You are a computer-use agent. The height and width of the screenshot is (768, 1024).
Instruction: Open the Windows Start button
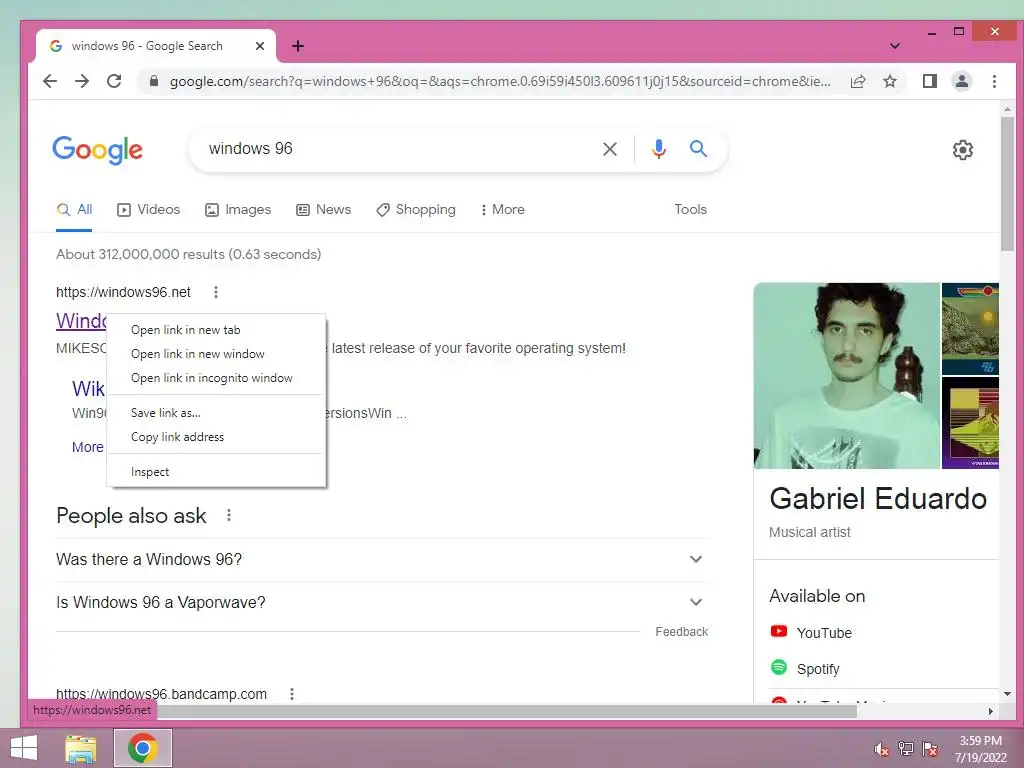tap(24, 748)
